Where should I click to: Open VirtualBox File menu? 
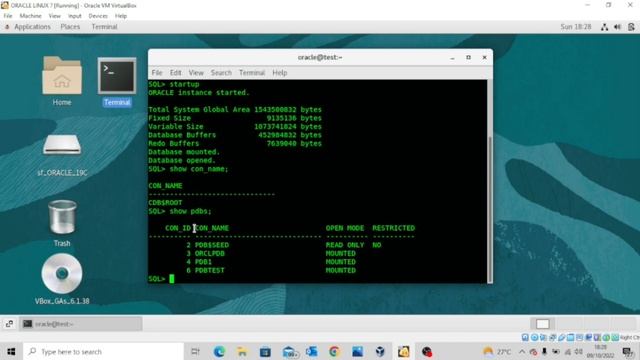click(8, 16)
